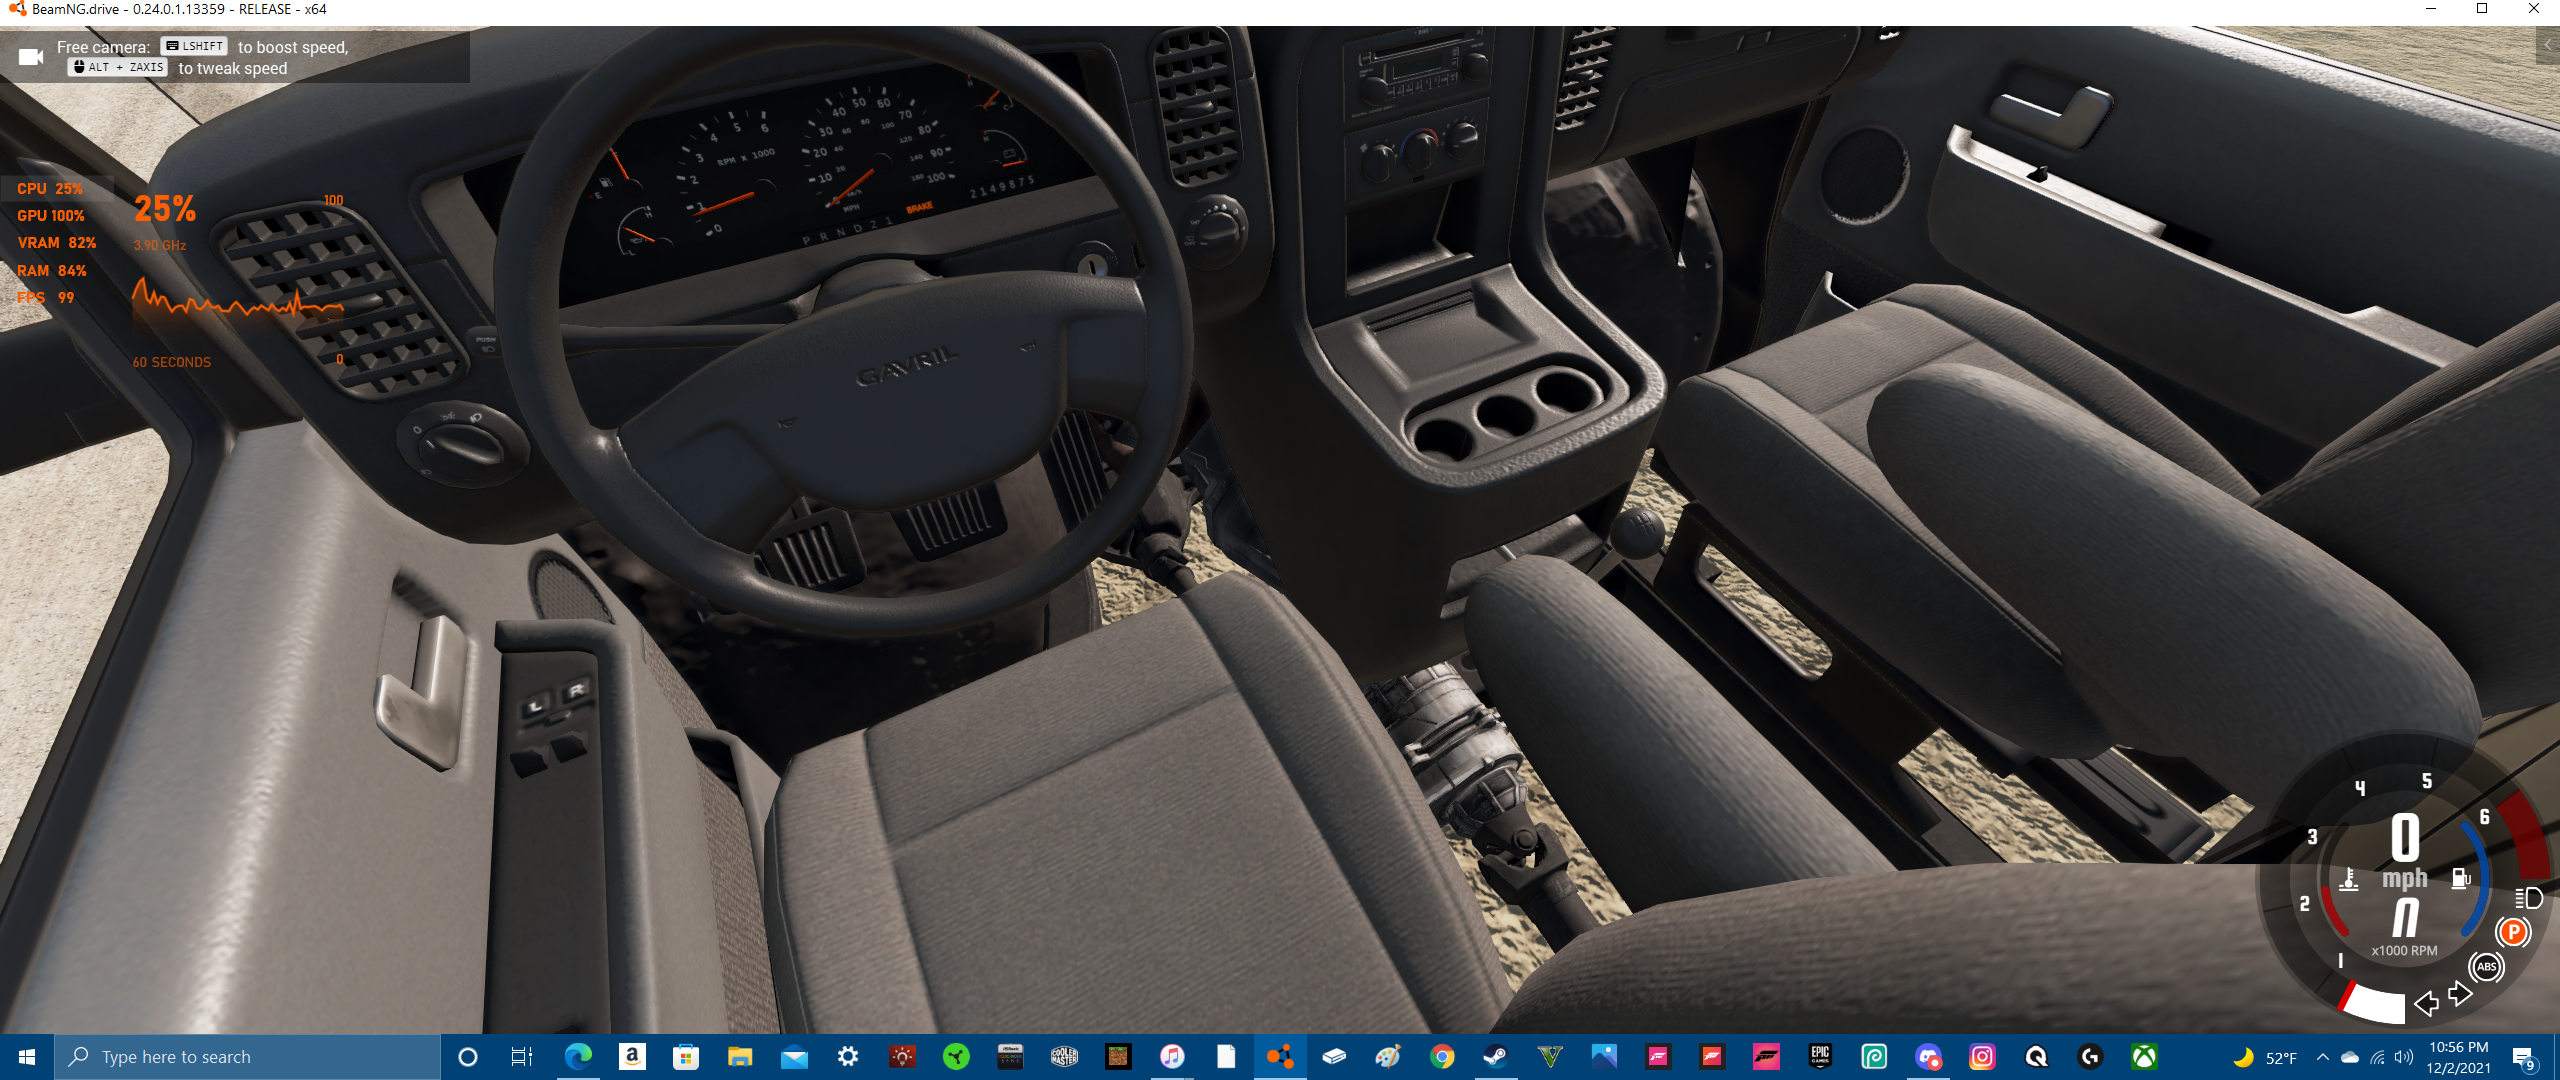Open Task View on the taskbar
2560x1080 pixels.
(521, 1057)
